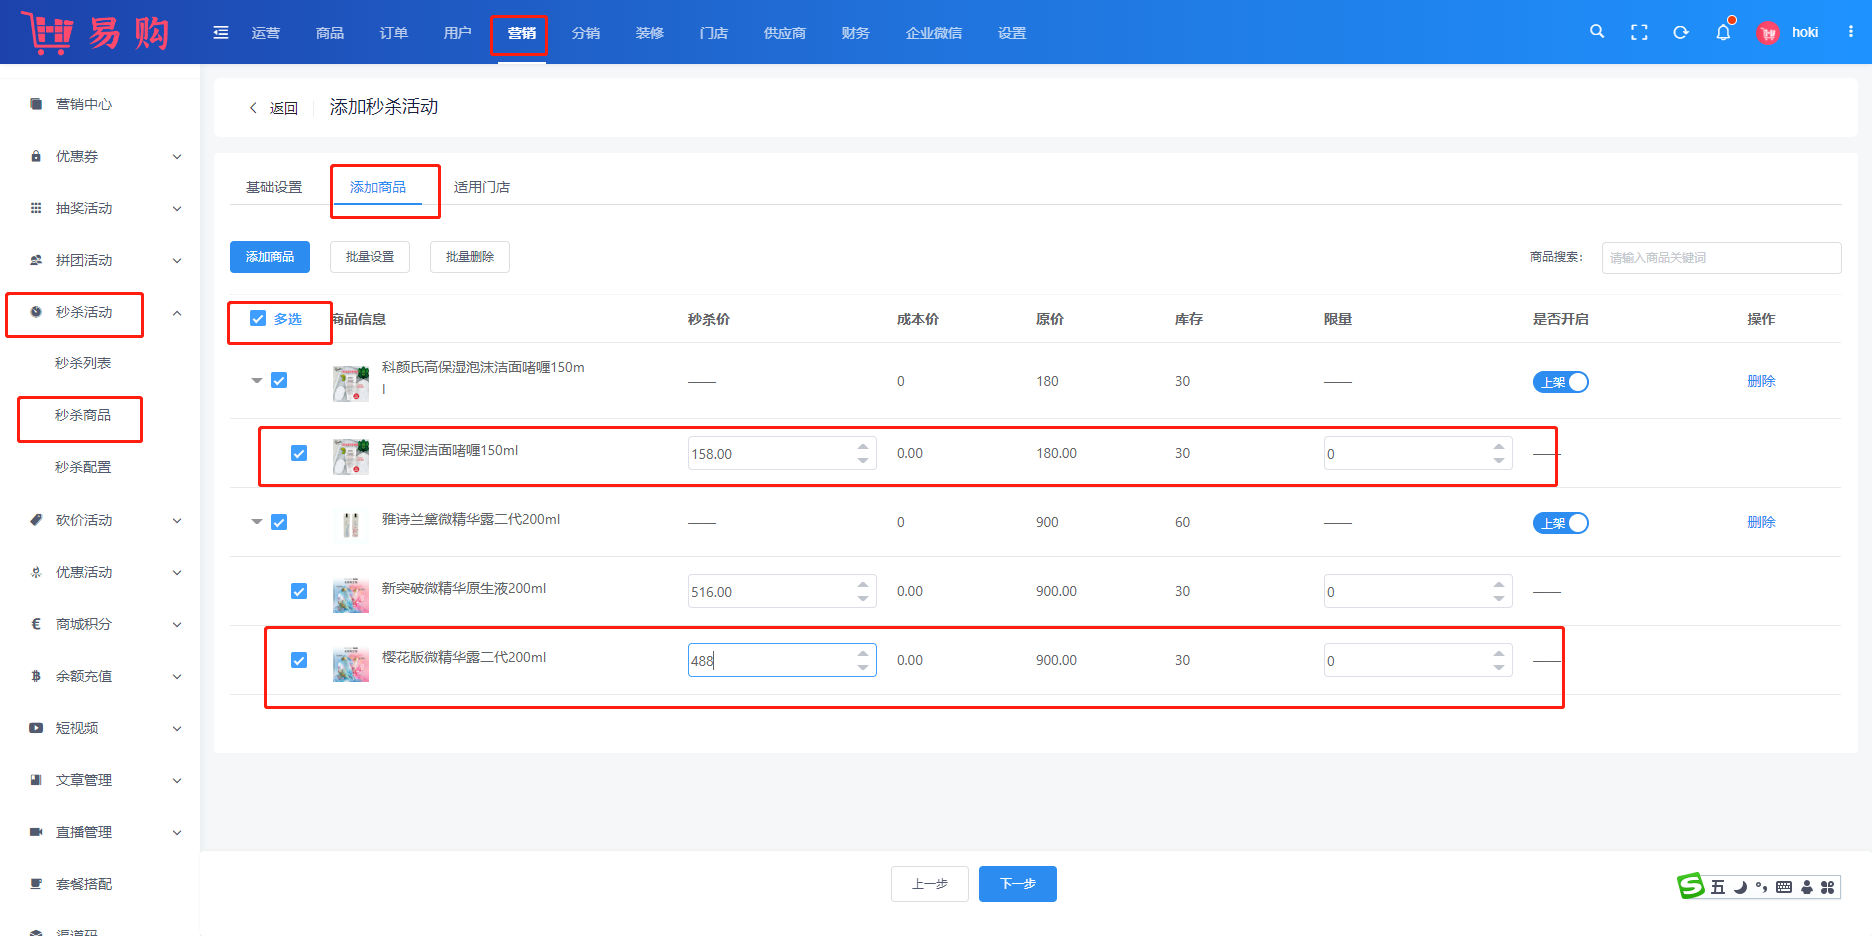Click the search magnifier icon in header
Screen dimensions: 1872x936
click(1597, 32)
